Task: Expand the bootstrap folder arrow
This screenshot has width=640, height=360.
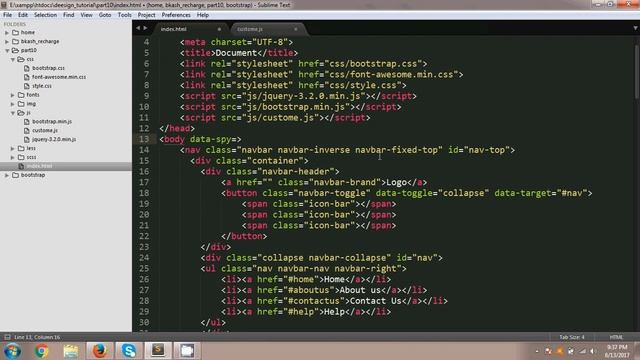Action: click(x=7, y=175)
